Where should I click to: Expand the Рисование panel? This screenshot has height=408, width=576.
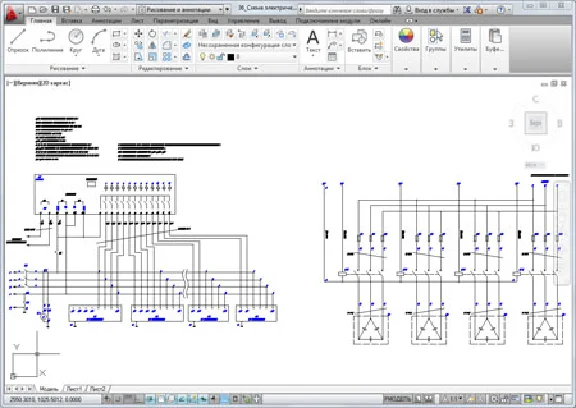point(67,68)
